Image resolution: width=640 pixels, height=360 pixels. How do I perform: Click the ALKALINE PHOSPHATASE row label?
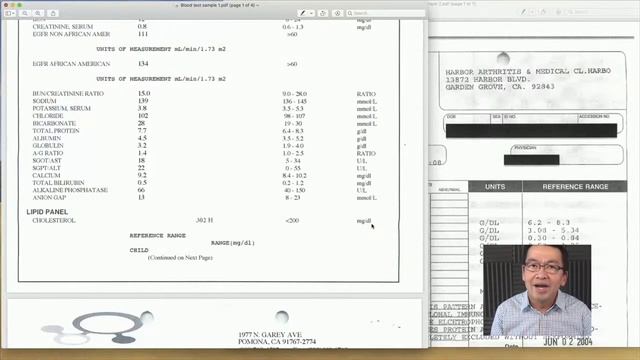[x=70, y=190]
